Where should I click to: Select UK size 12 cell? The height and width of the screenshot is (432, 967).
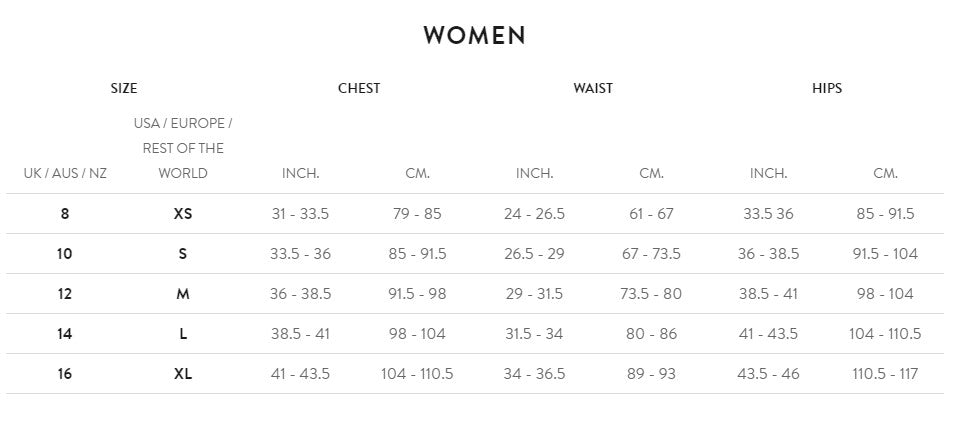click(65, 294)
